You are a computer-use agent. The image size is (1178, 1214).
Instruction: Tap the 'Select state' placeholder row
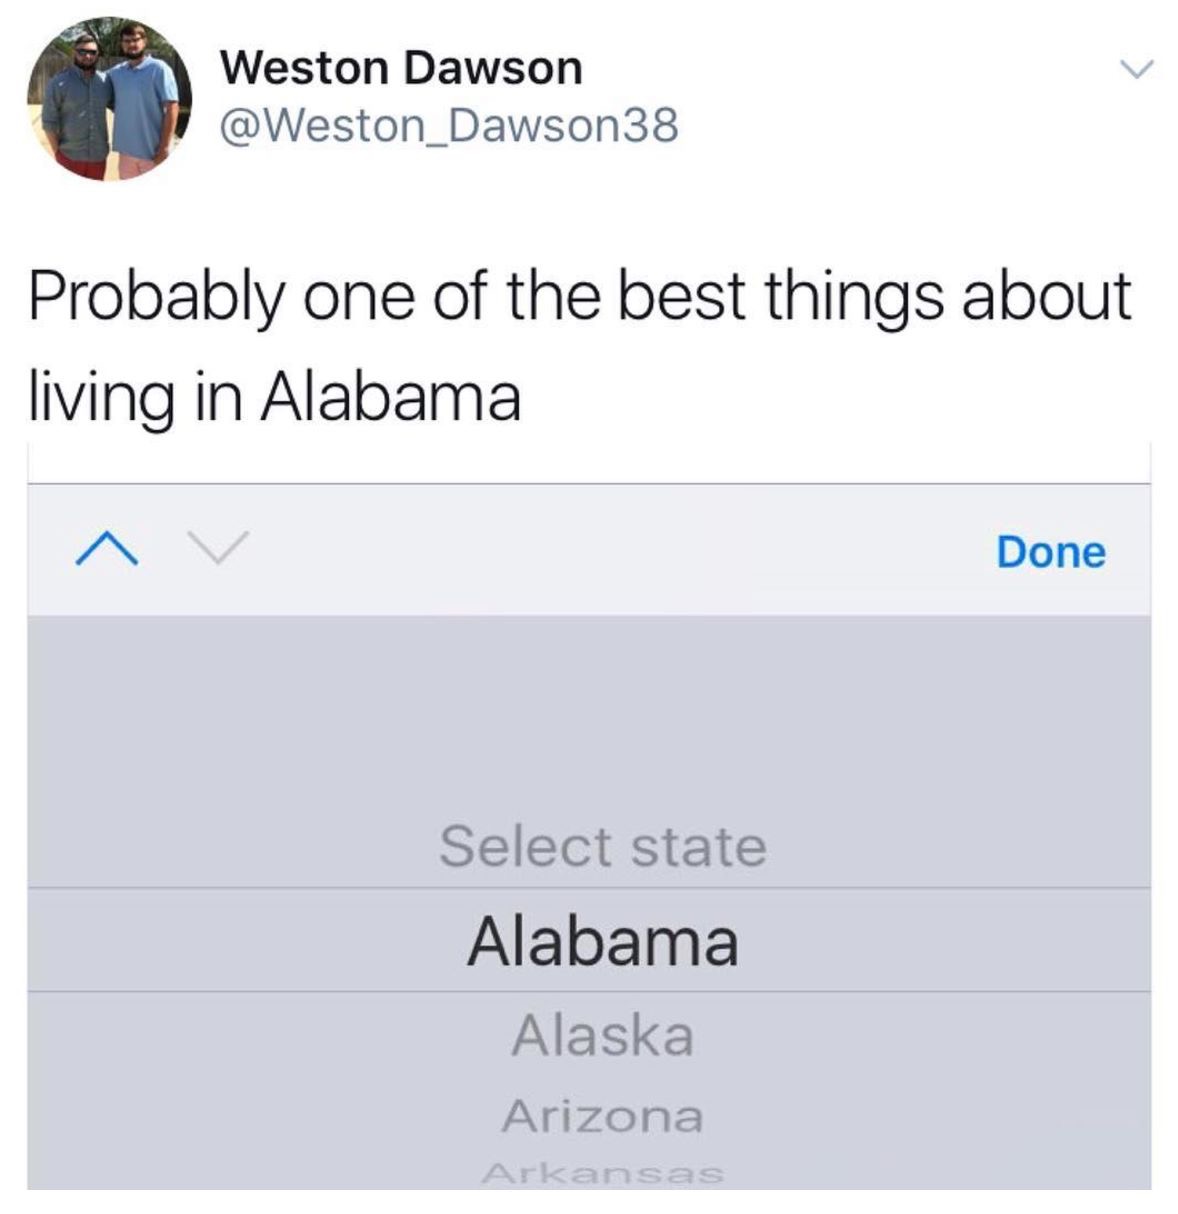[x=603, y=846]
